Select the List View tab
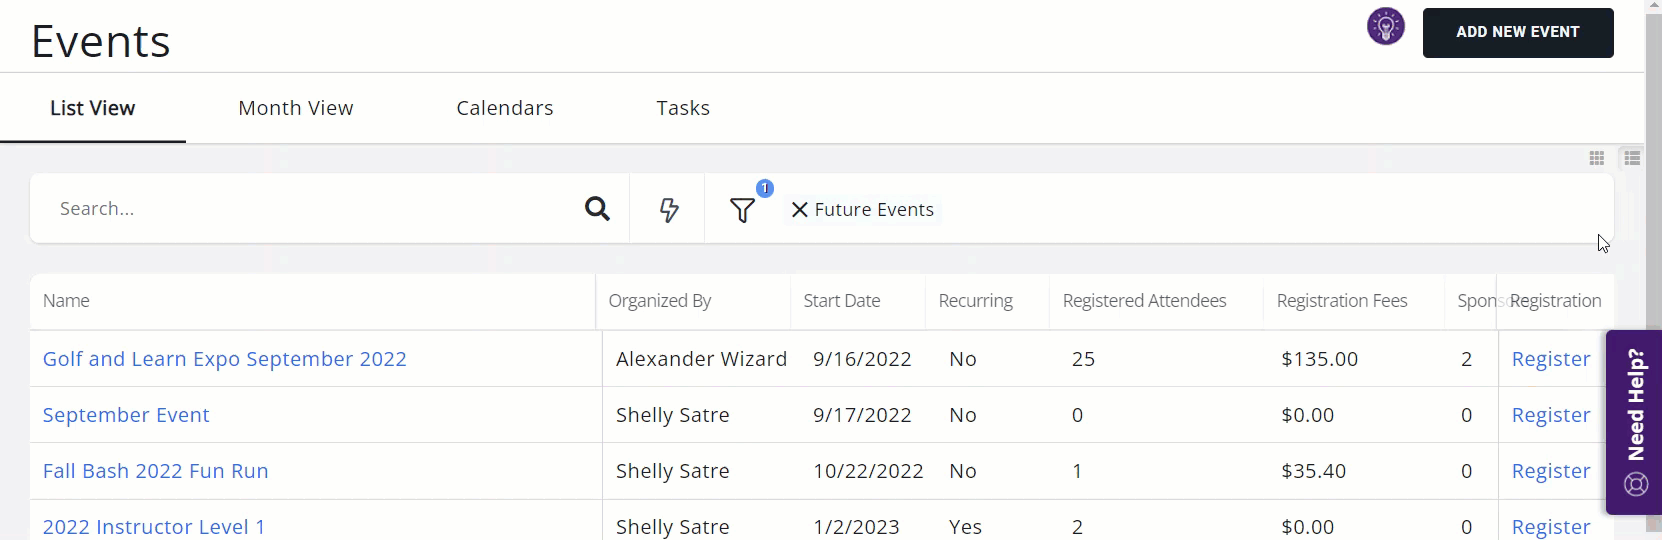Image resolution: width=1662 pixels, height=540 pixels. [93, 108]
